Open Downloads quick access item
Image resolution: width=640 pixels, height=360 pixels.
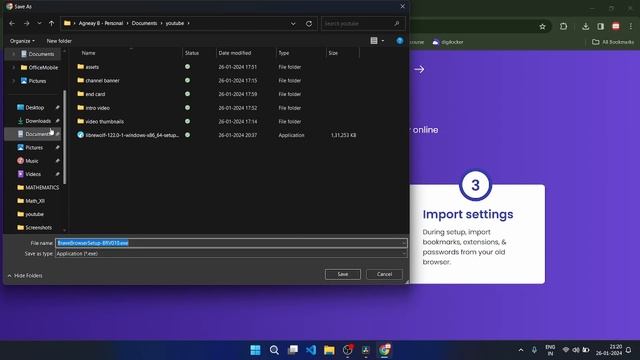coord(38,121)
